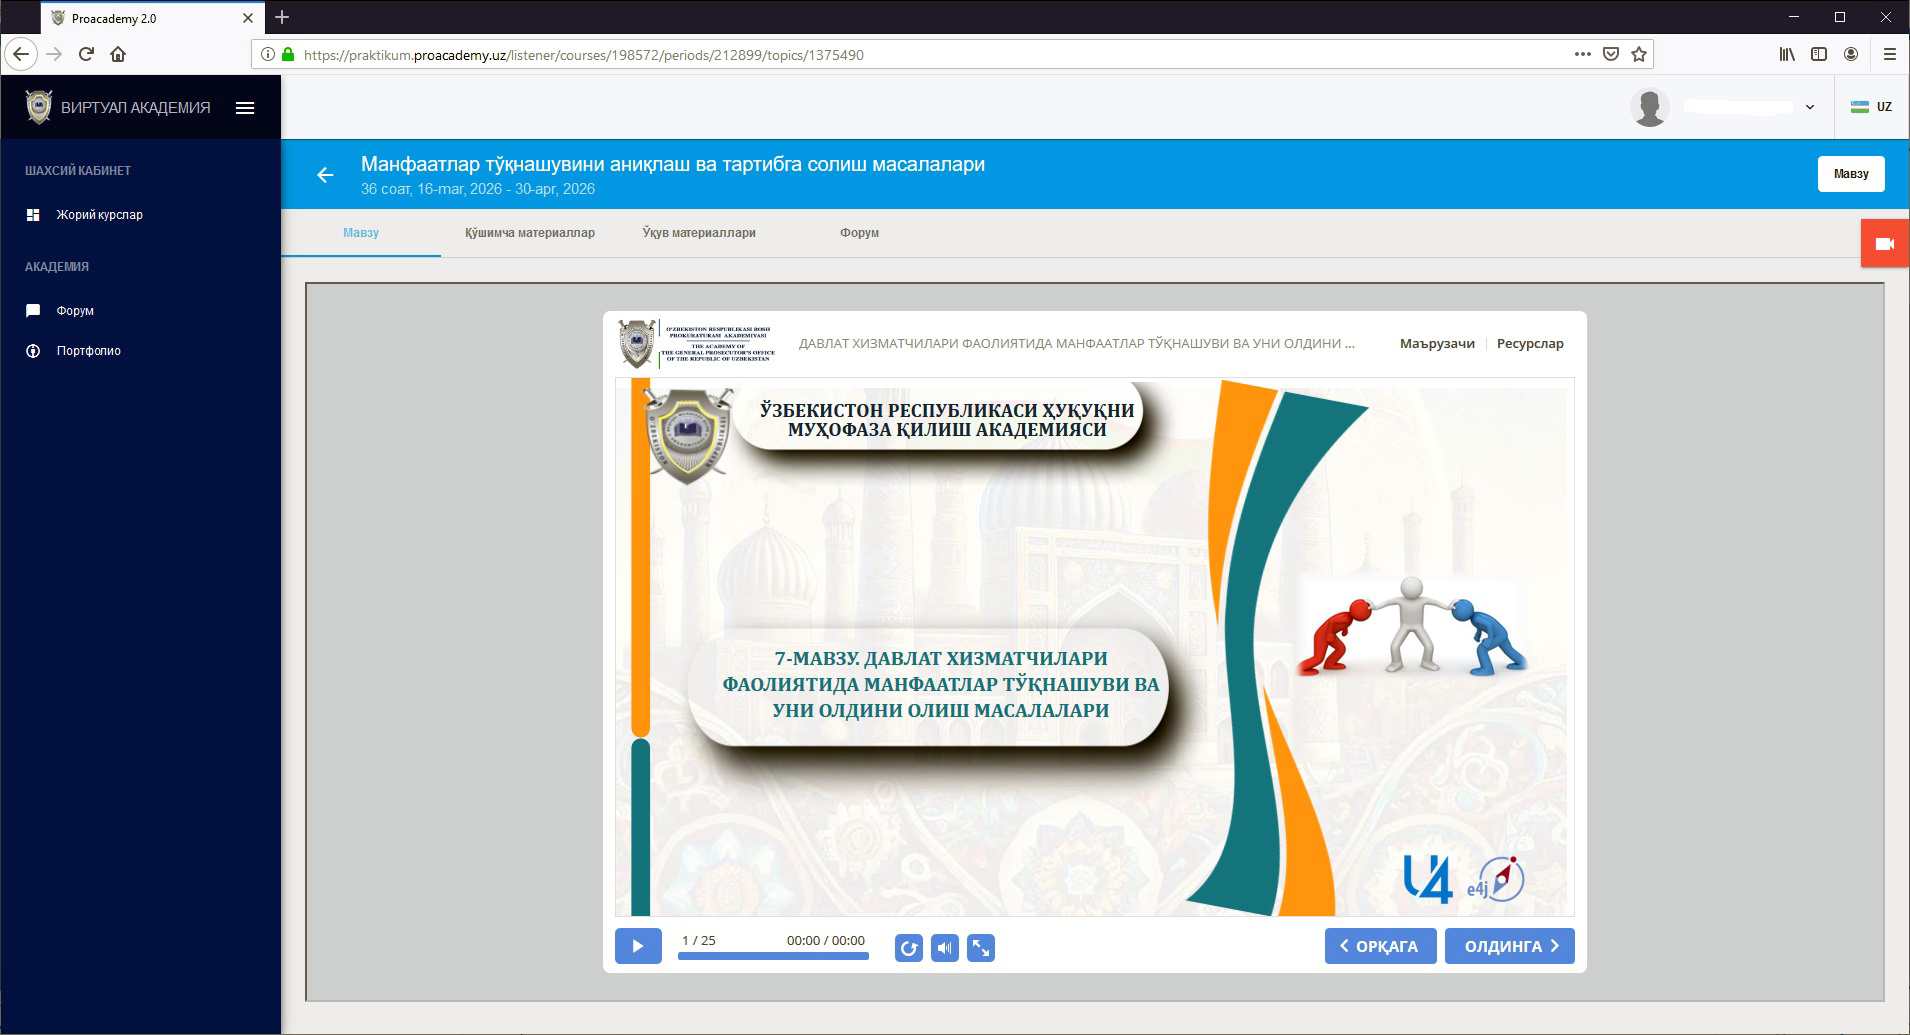The height and width of the screenshot is (1035, 1910).
Task: Open Портфолио from the sidebar
Action: pos(88,351)
